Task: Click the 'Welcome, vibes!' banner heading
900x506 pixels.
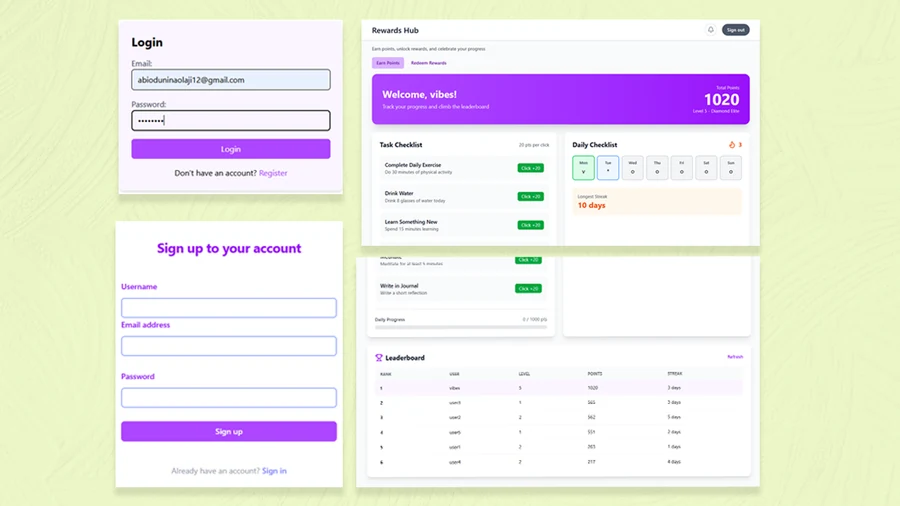Action: (420, 95)
